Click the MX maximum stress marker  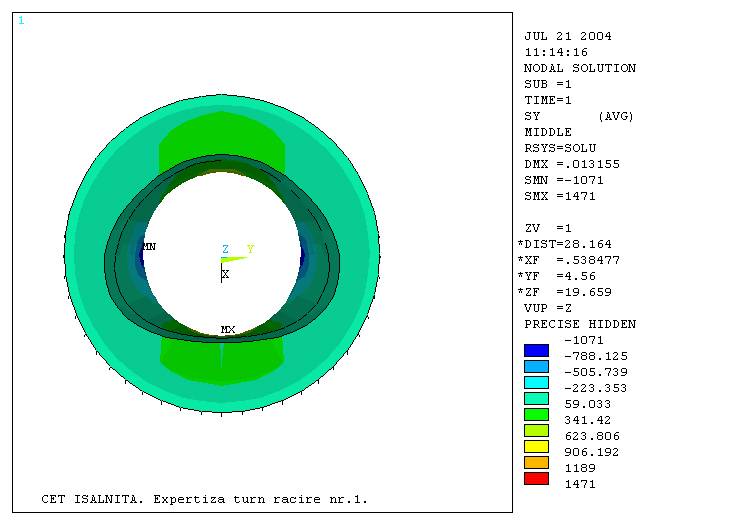click(x=228, y=329)
